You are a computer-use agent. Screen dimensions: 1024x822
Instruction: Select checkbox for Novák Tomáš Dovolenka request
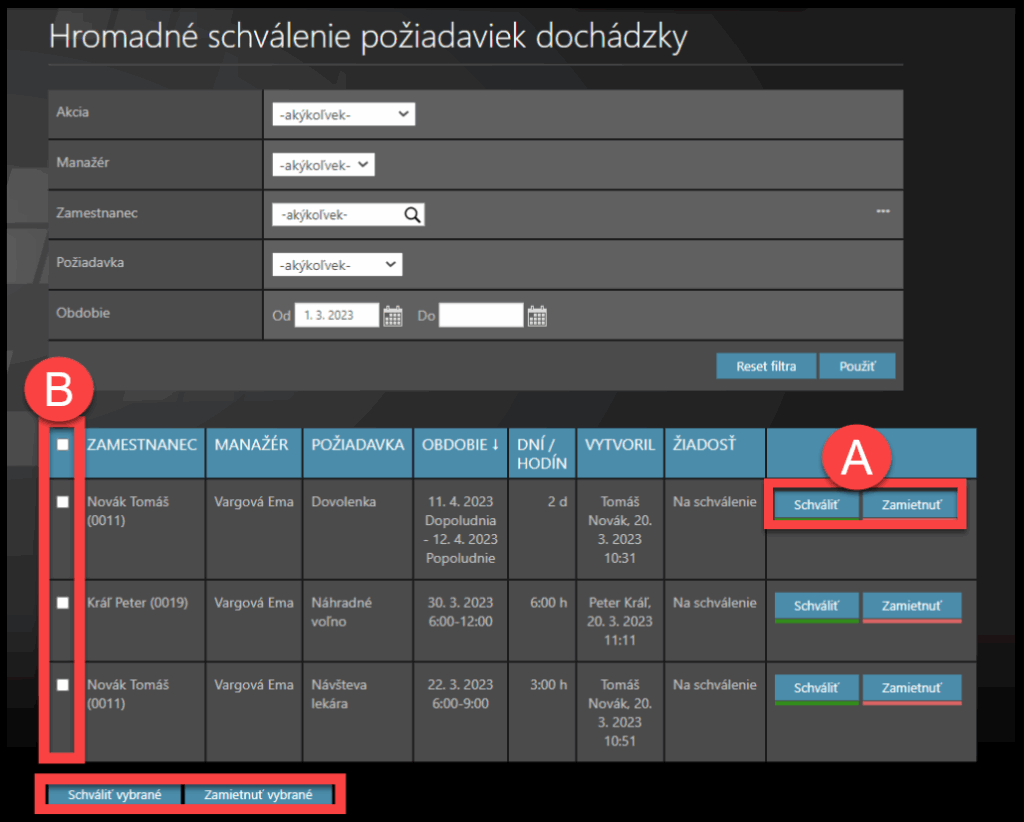(63, 502)
